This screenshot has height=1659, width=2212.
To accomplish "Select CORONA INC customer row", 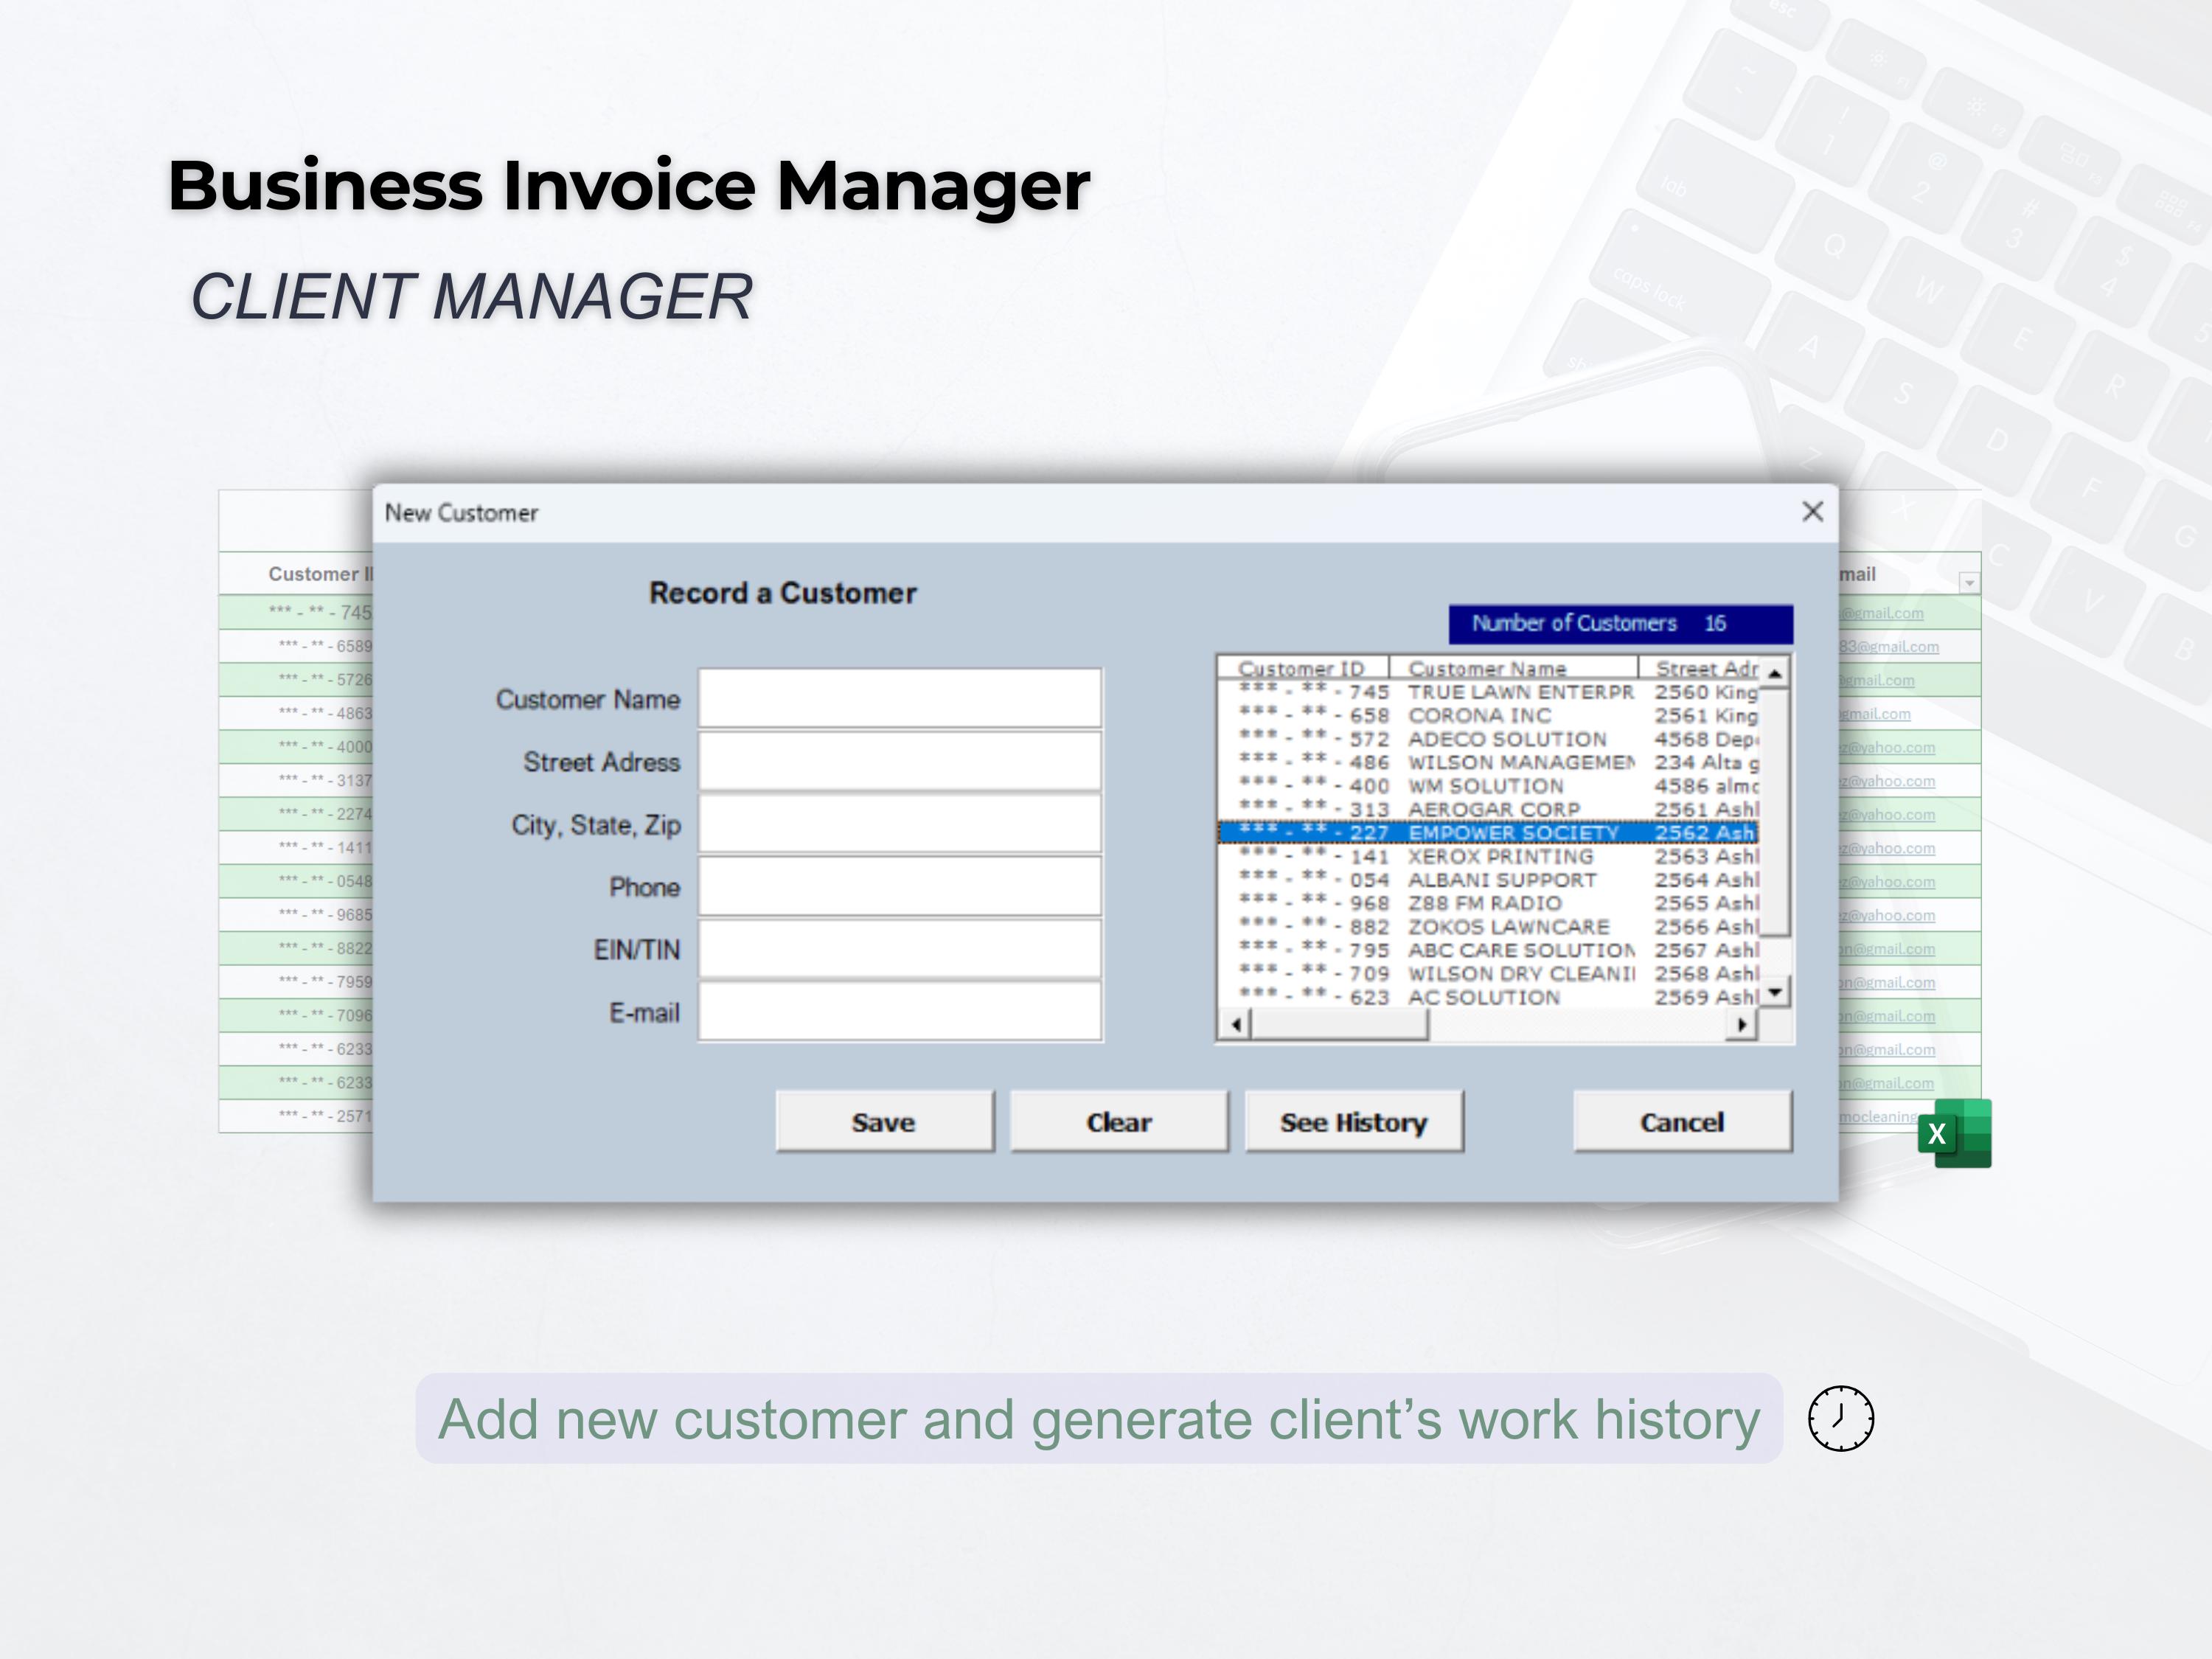I will pos(1489,716).
